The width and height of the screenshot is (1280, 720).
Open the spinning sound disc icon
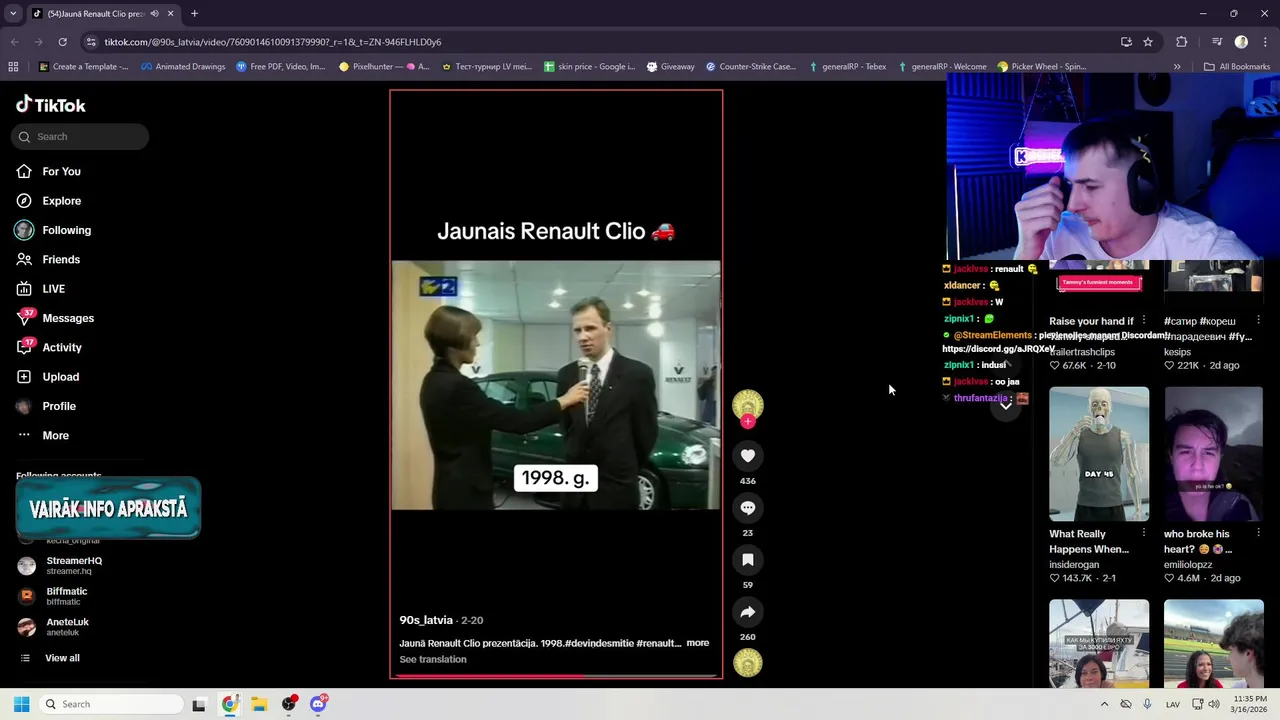coord(748,663)
